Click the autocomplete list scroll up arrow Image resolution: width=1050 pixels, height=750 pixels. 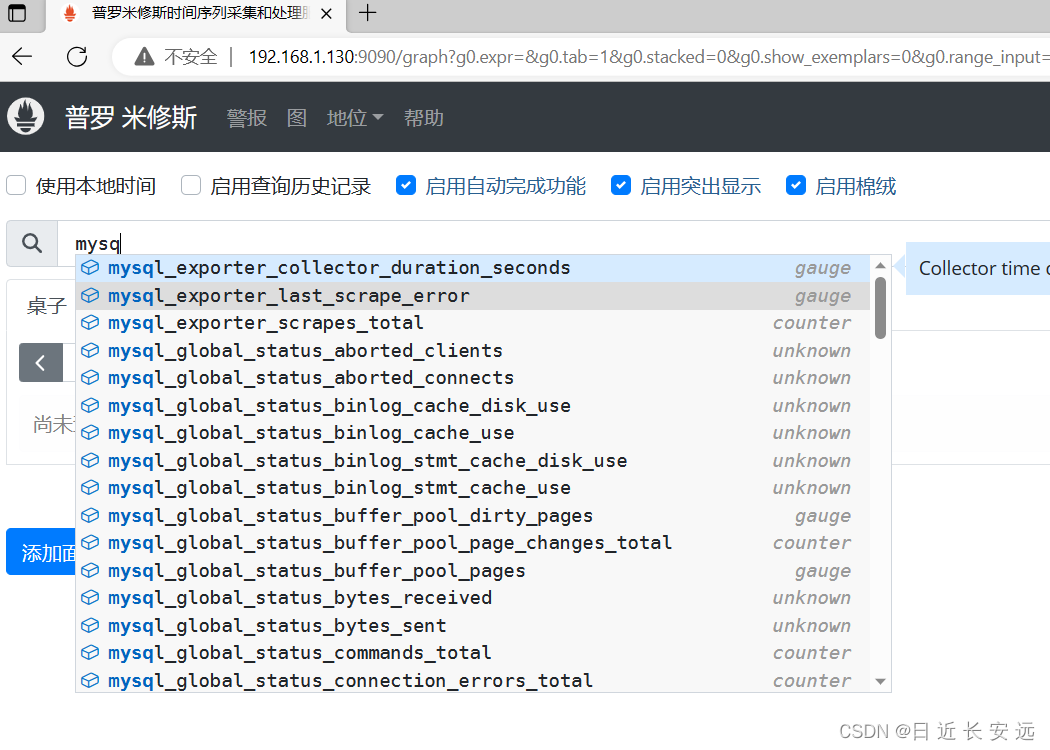pyautogui.click(x=881, y=266)
